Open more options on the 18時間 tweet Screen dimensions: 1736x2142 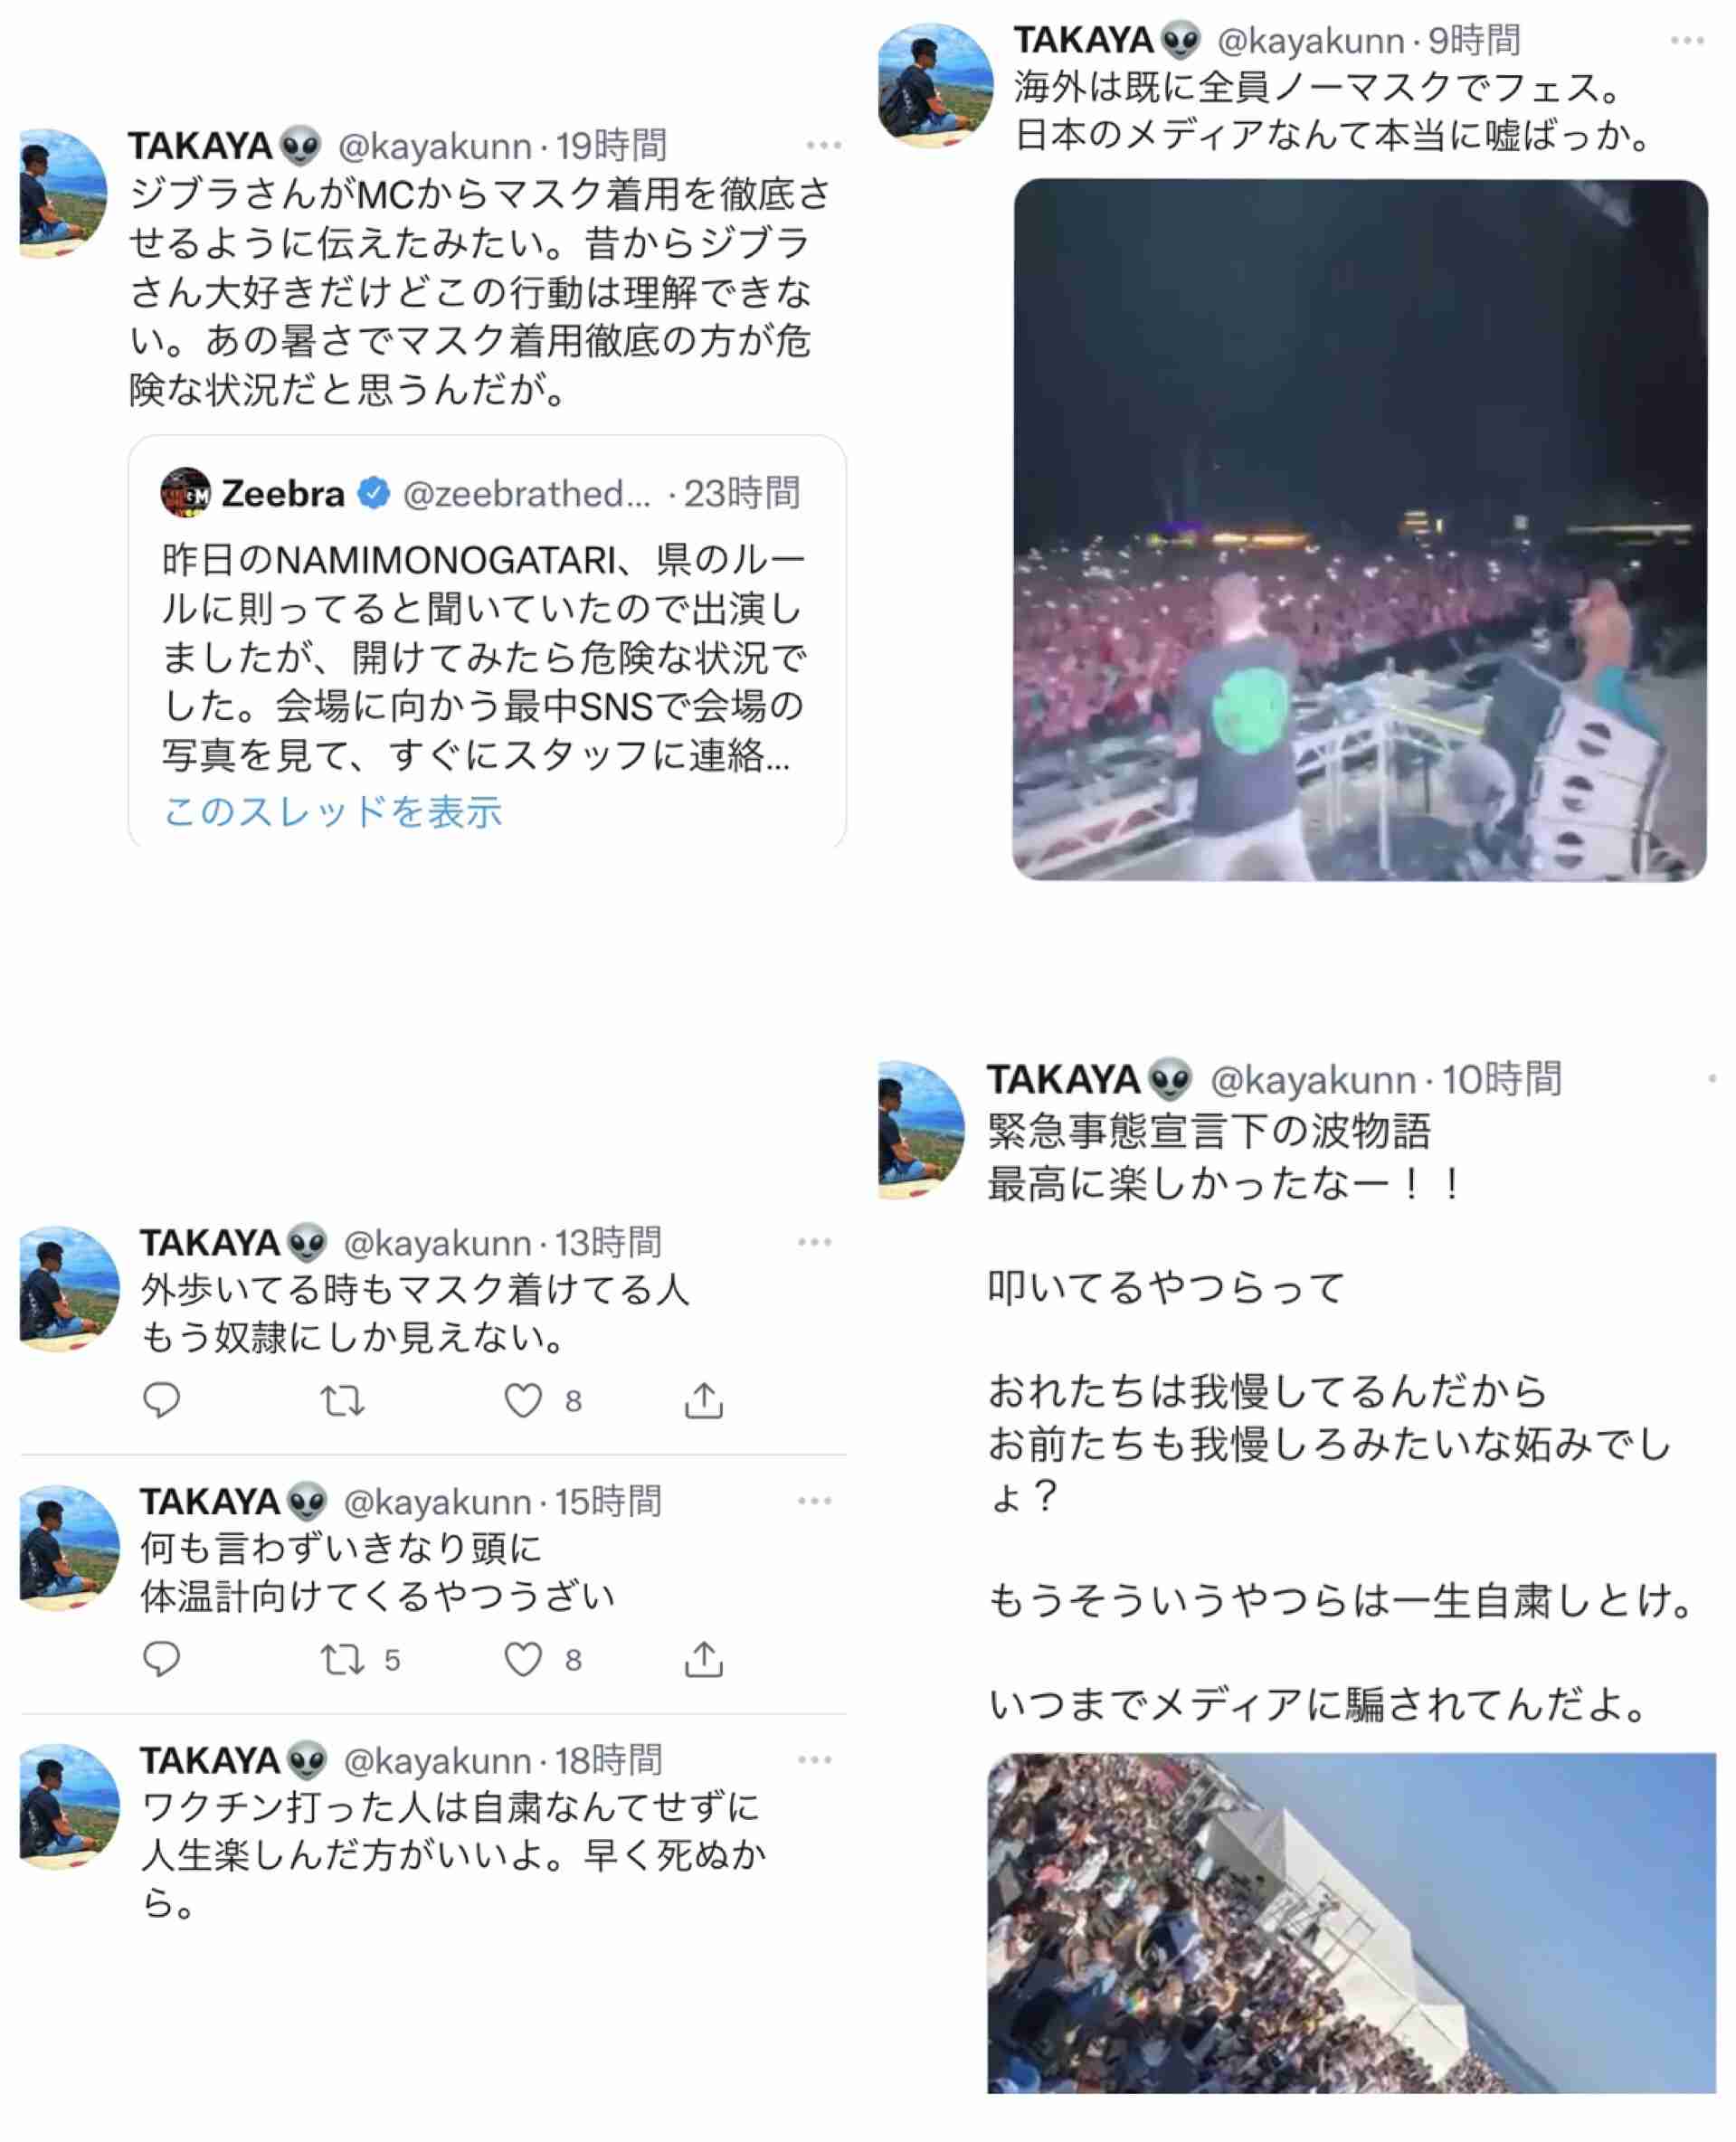coord(814,1760)
